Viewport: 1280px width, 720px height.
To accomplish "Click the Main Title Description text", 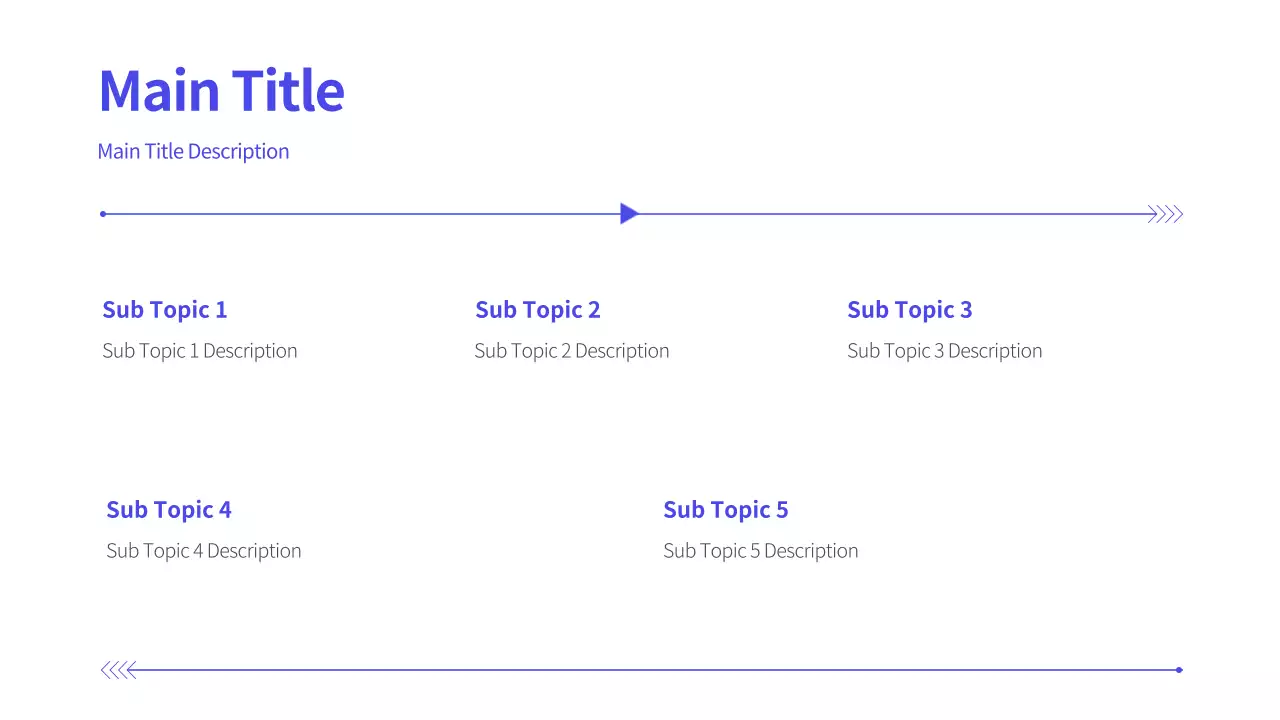I will [x=193, y=151].
